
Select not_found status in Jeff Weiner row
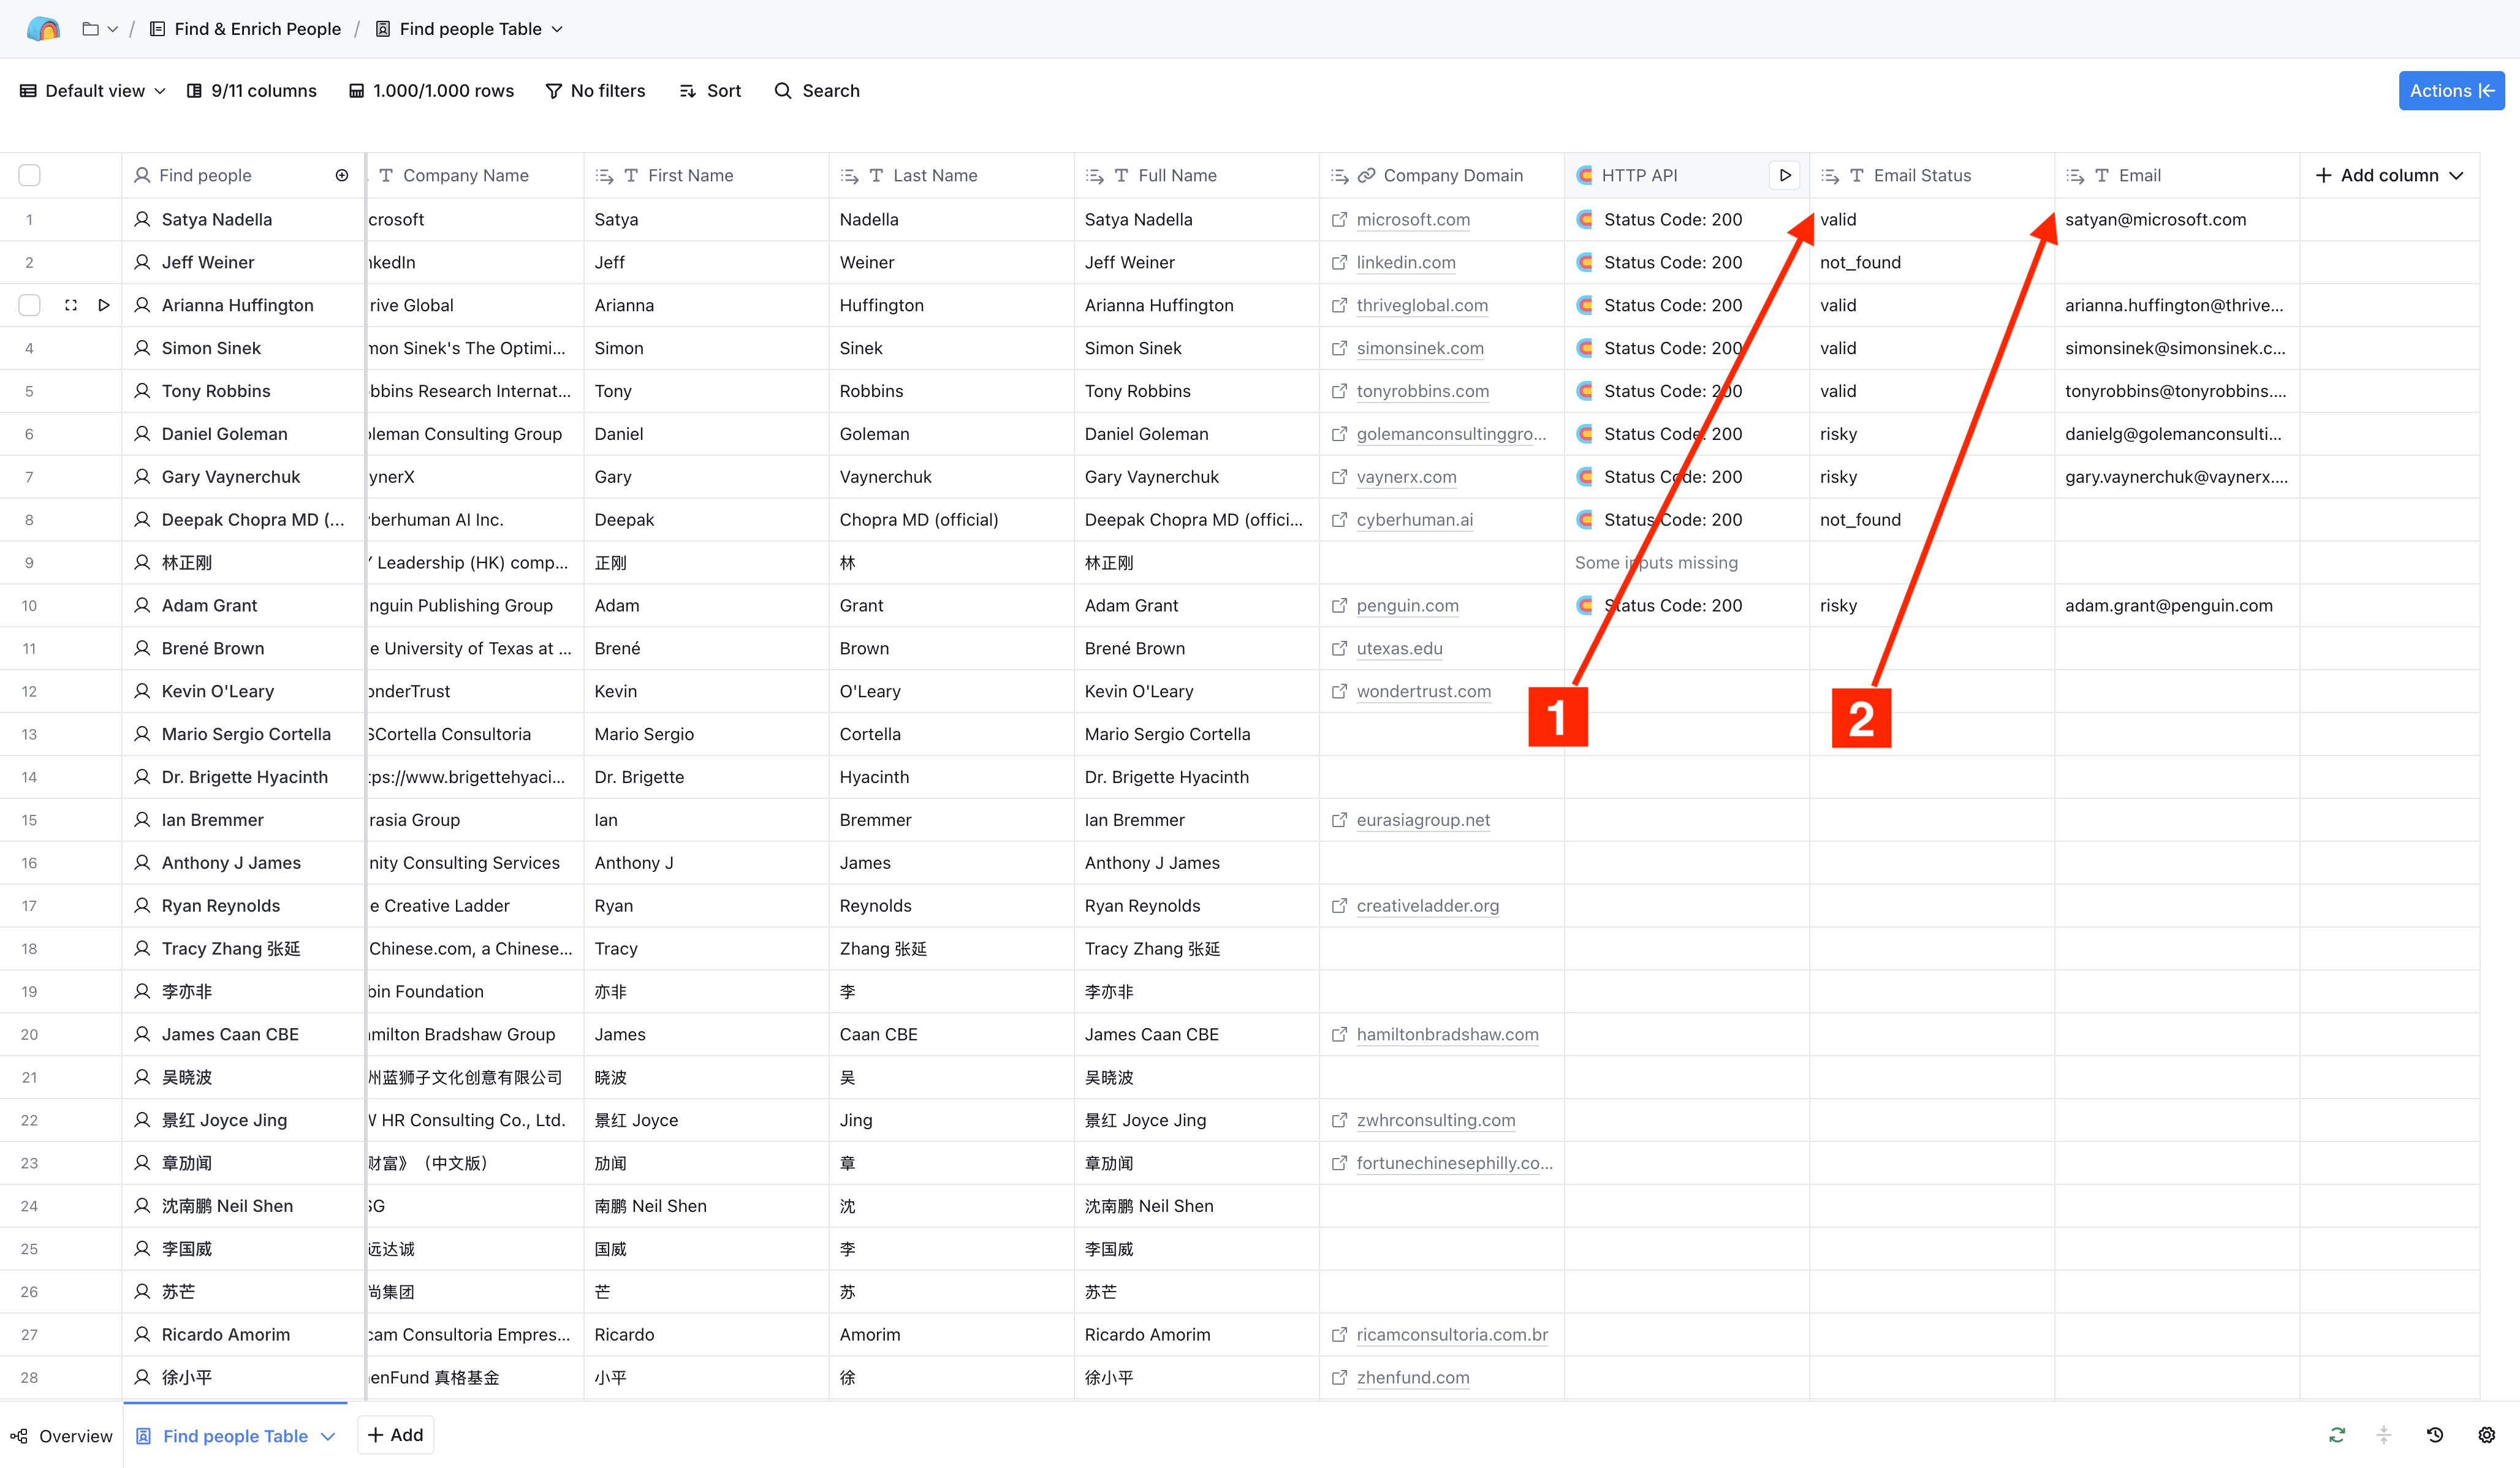coord(1931,262)
